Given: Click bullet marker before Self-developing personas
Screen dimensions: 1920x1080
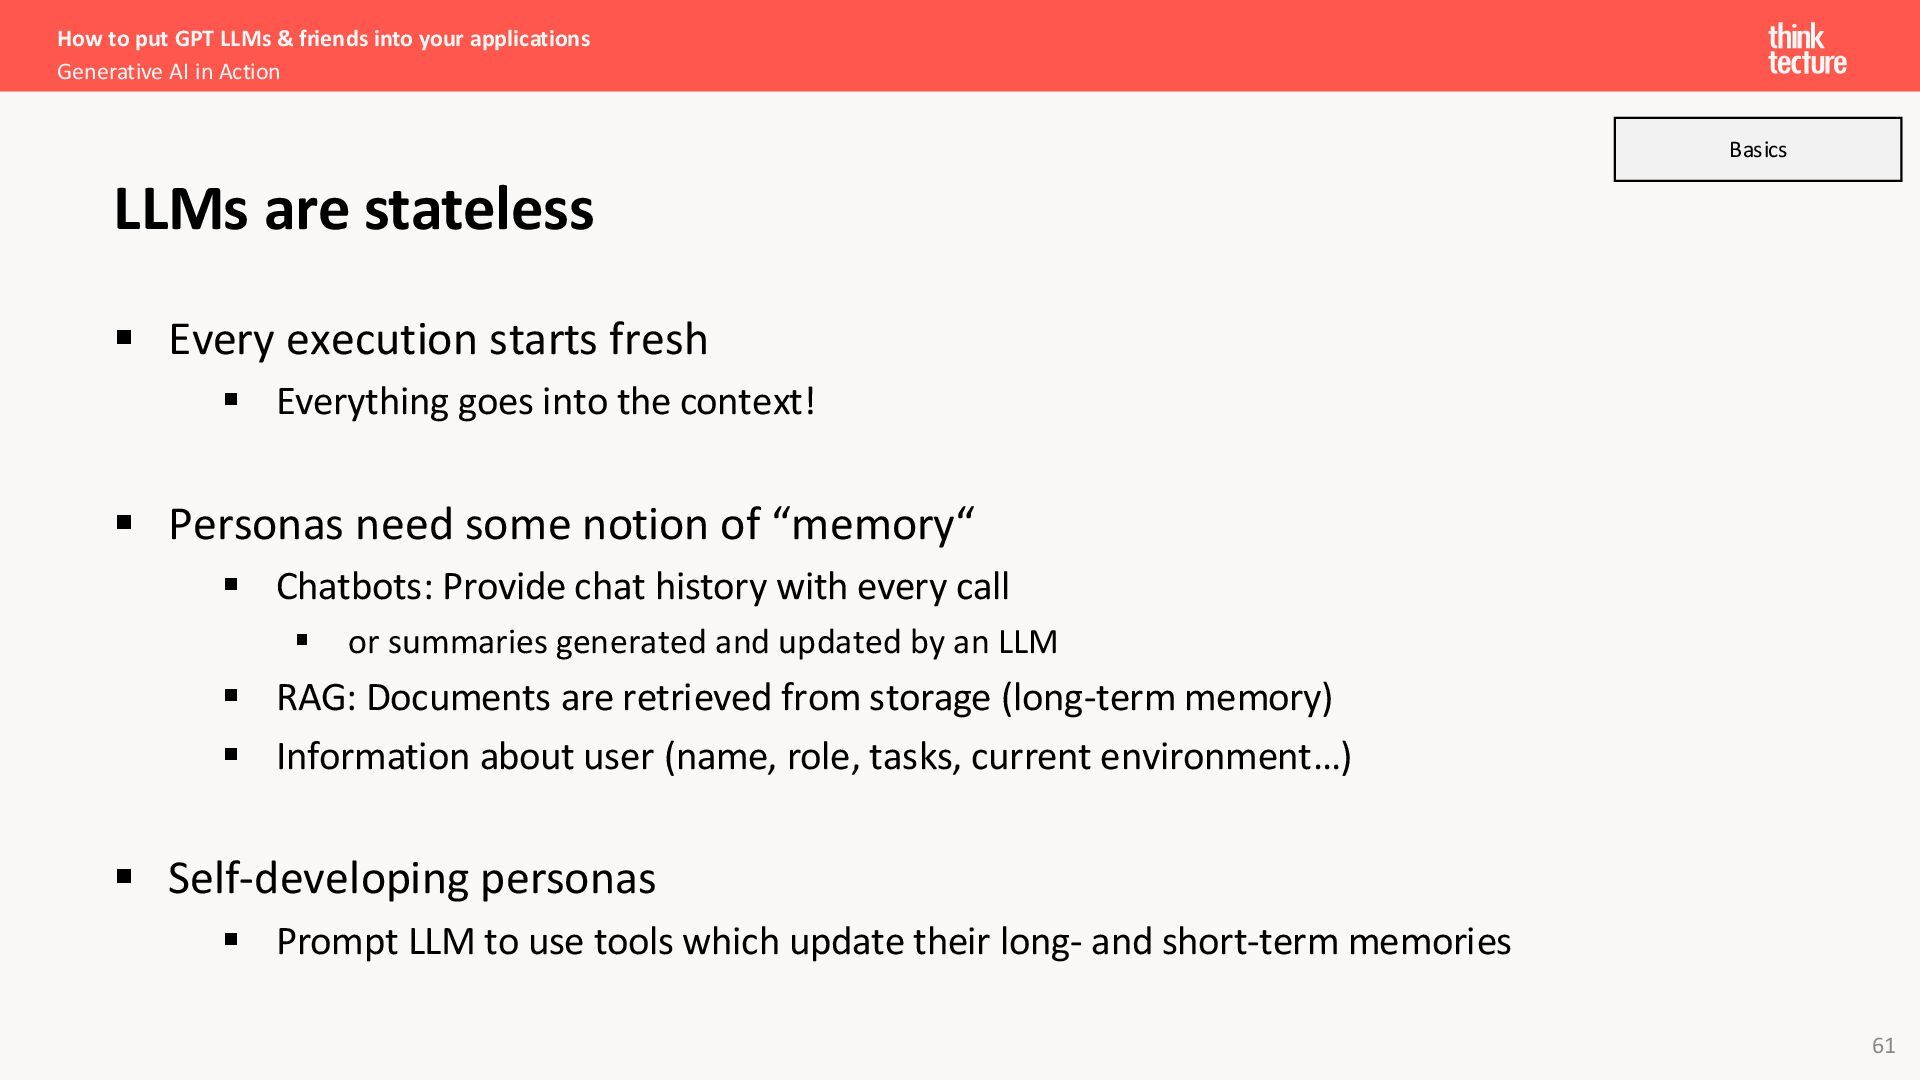Looking at the screenshot, I should point(124,877).
